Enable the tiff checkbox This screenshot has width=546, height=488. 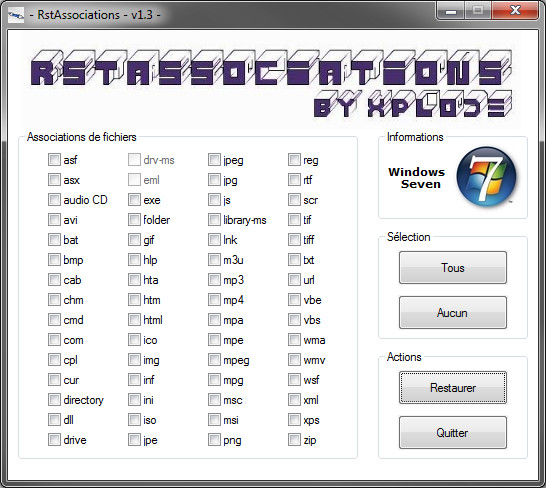pyautogui.click(x=295, y=240)
